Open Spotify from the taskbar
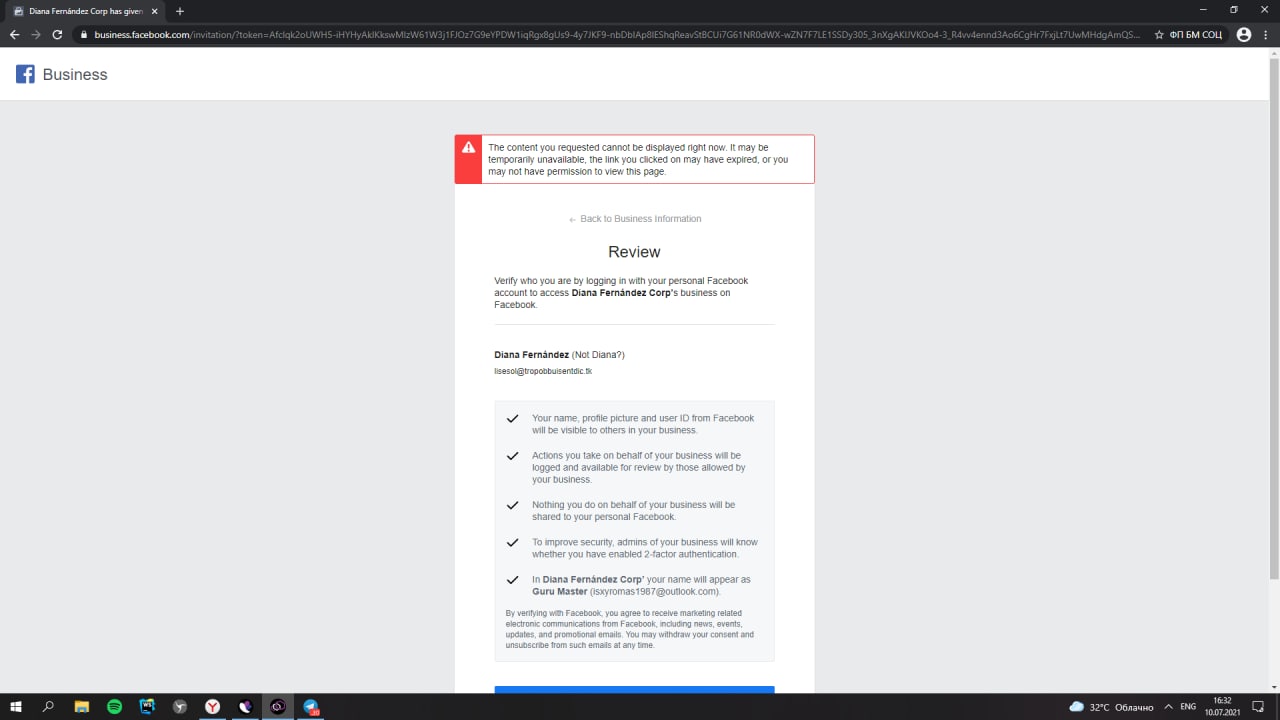Viewport: 1280px width, 720px height. (x=114, y=707)
